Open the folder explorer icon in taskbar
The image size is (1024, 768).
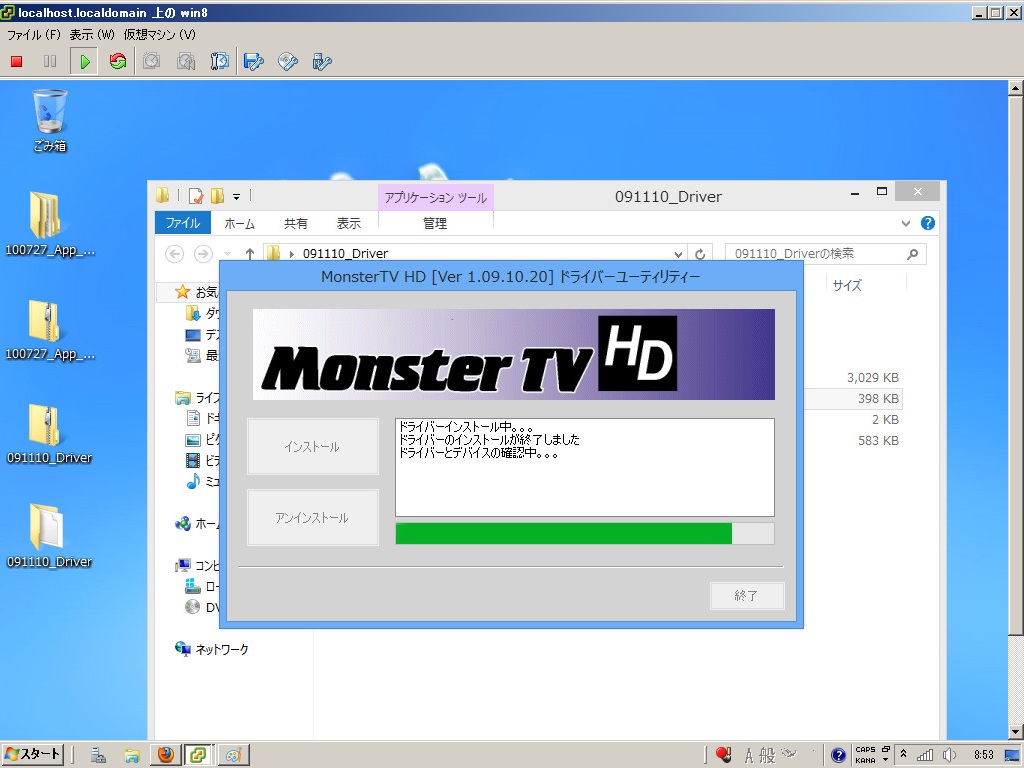132,755
